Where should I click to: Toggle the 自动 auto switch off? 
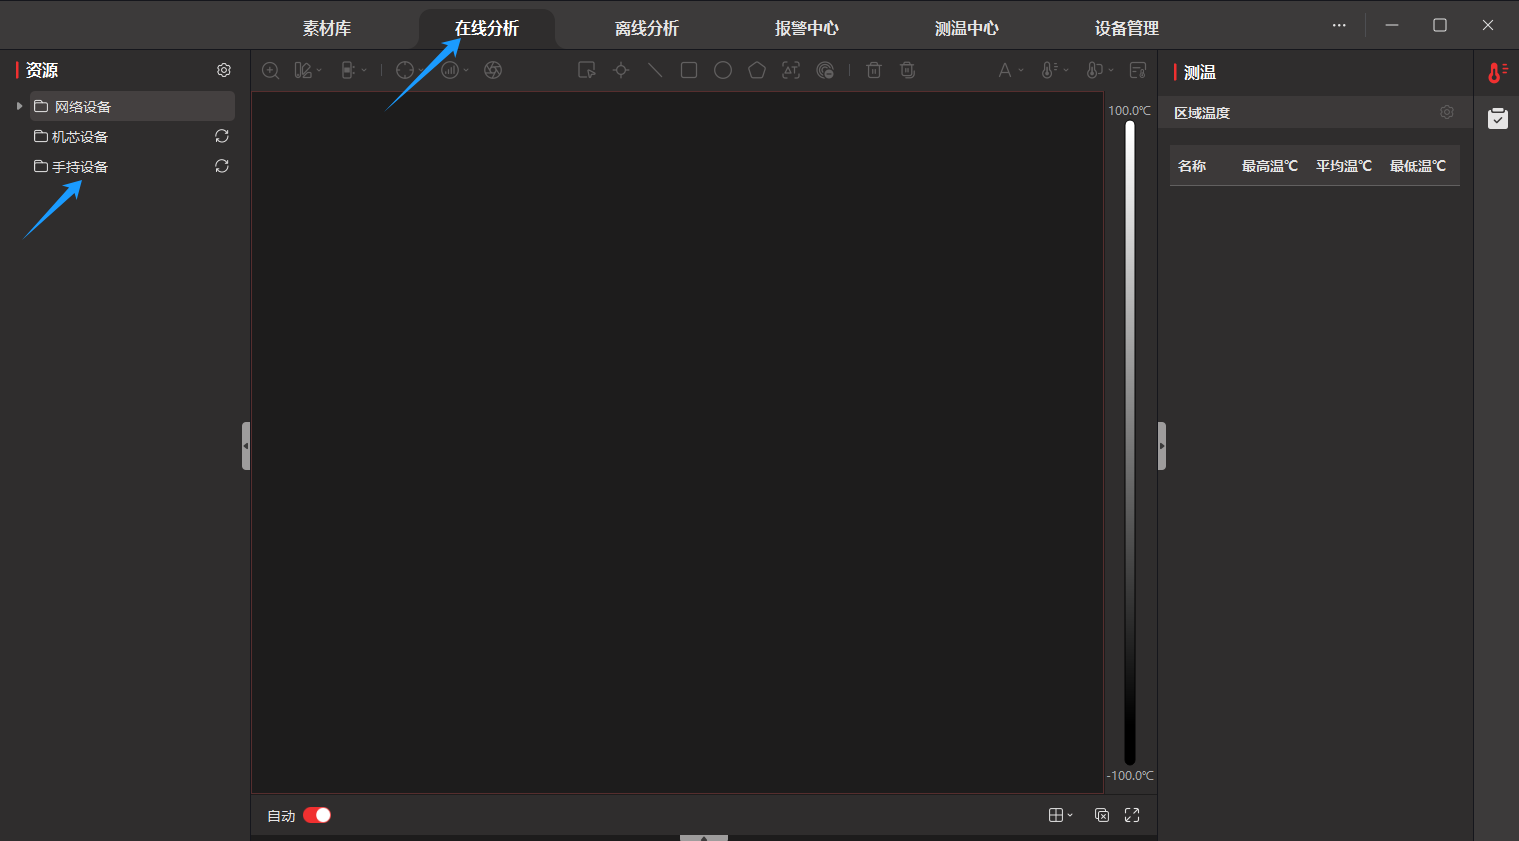(317, 815)
